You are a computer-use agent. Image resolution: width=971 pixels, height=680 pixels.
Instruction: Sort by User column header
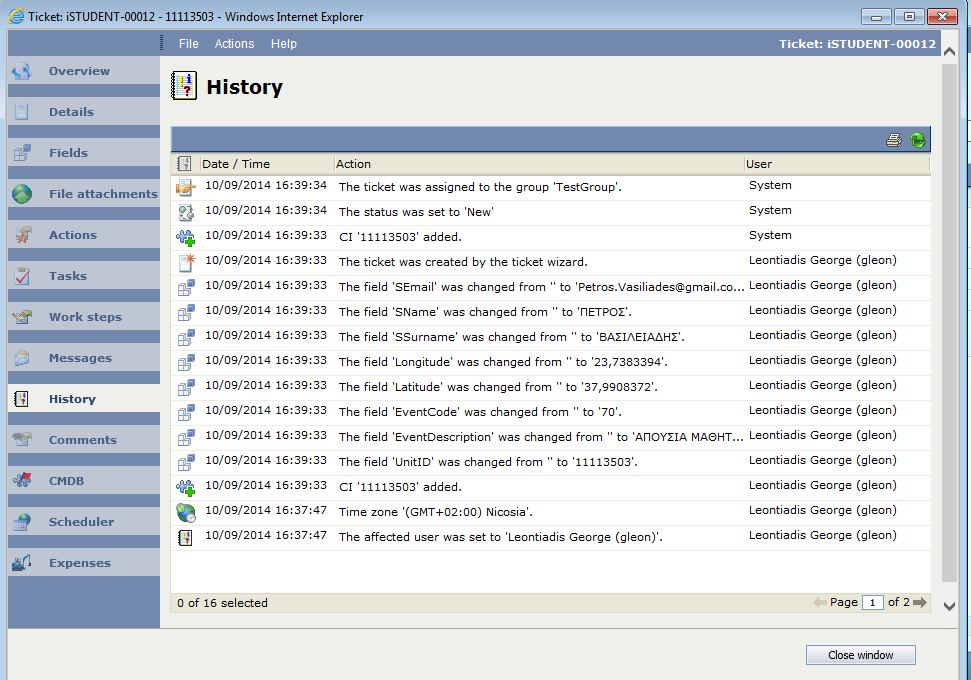837,164
